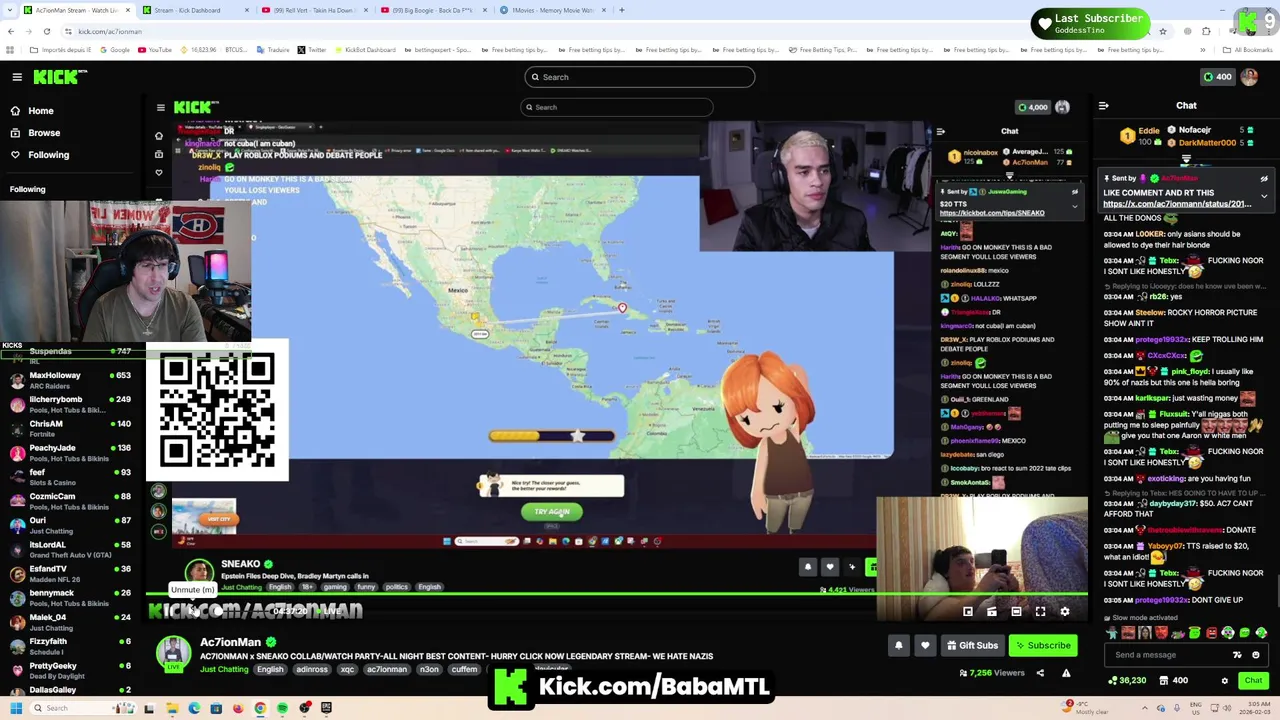Open chat settings gear icon

coord(1224,681)
